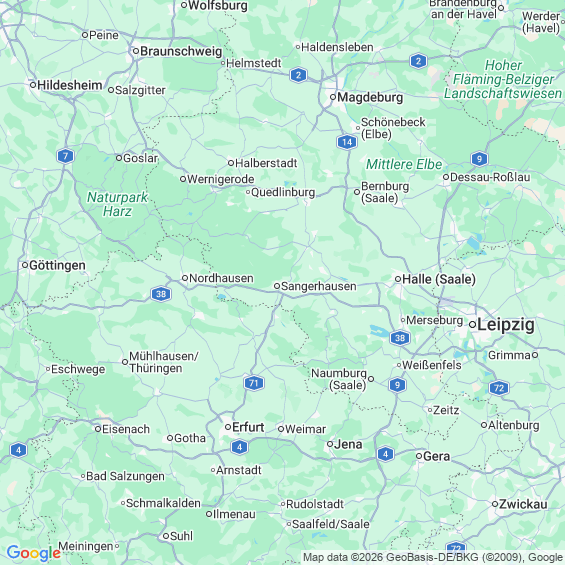Image resolution: width=565 pixels, height=565 pixels.
Task: Click the A2 shield between Helmstedt and Magdeburg
Action: pos(298,75)
